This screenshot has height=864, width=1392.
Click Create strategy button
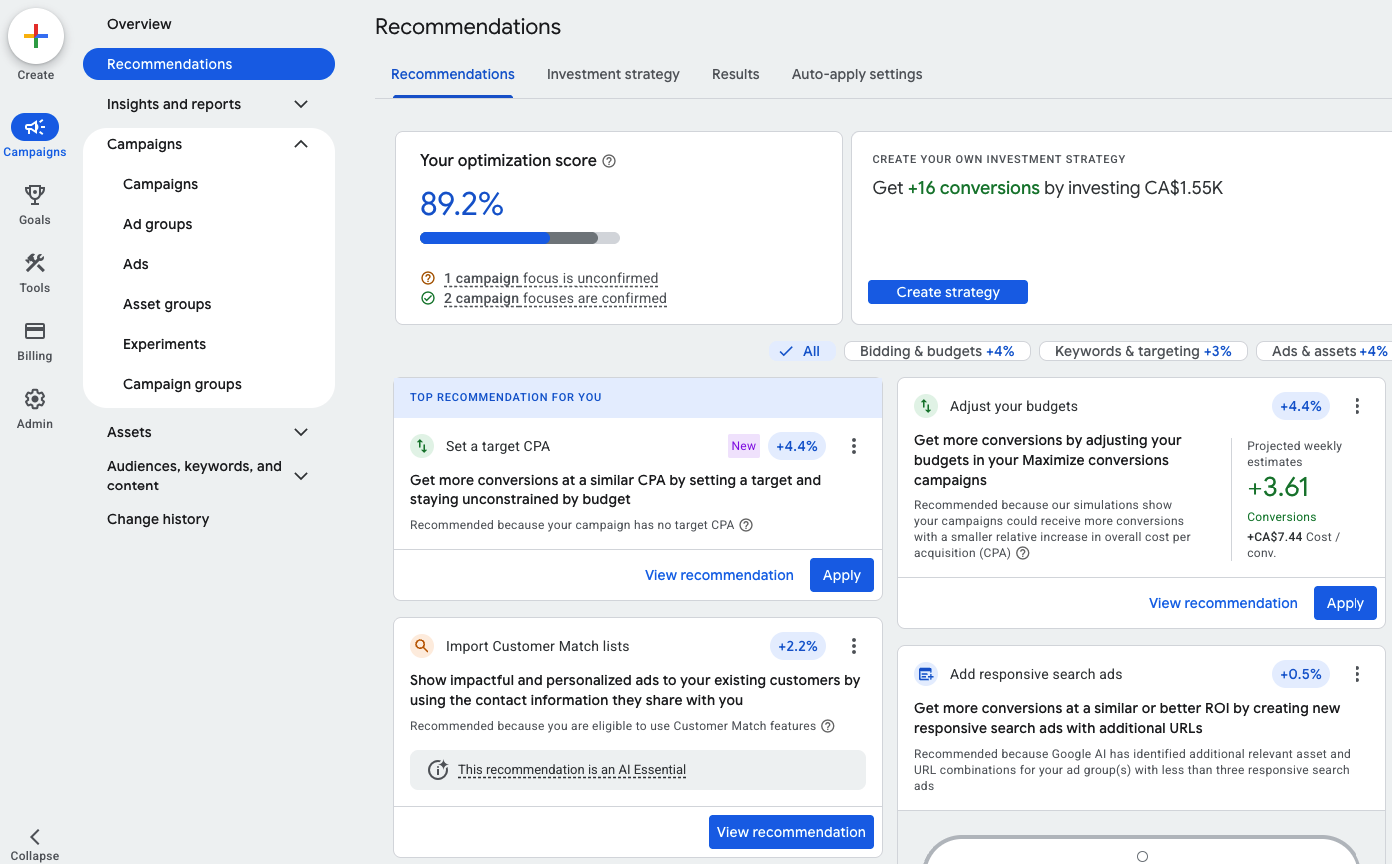(x=948, y=292)
